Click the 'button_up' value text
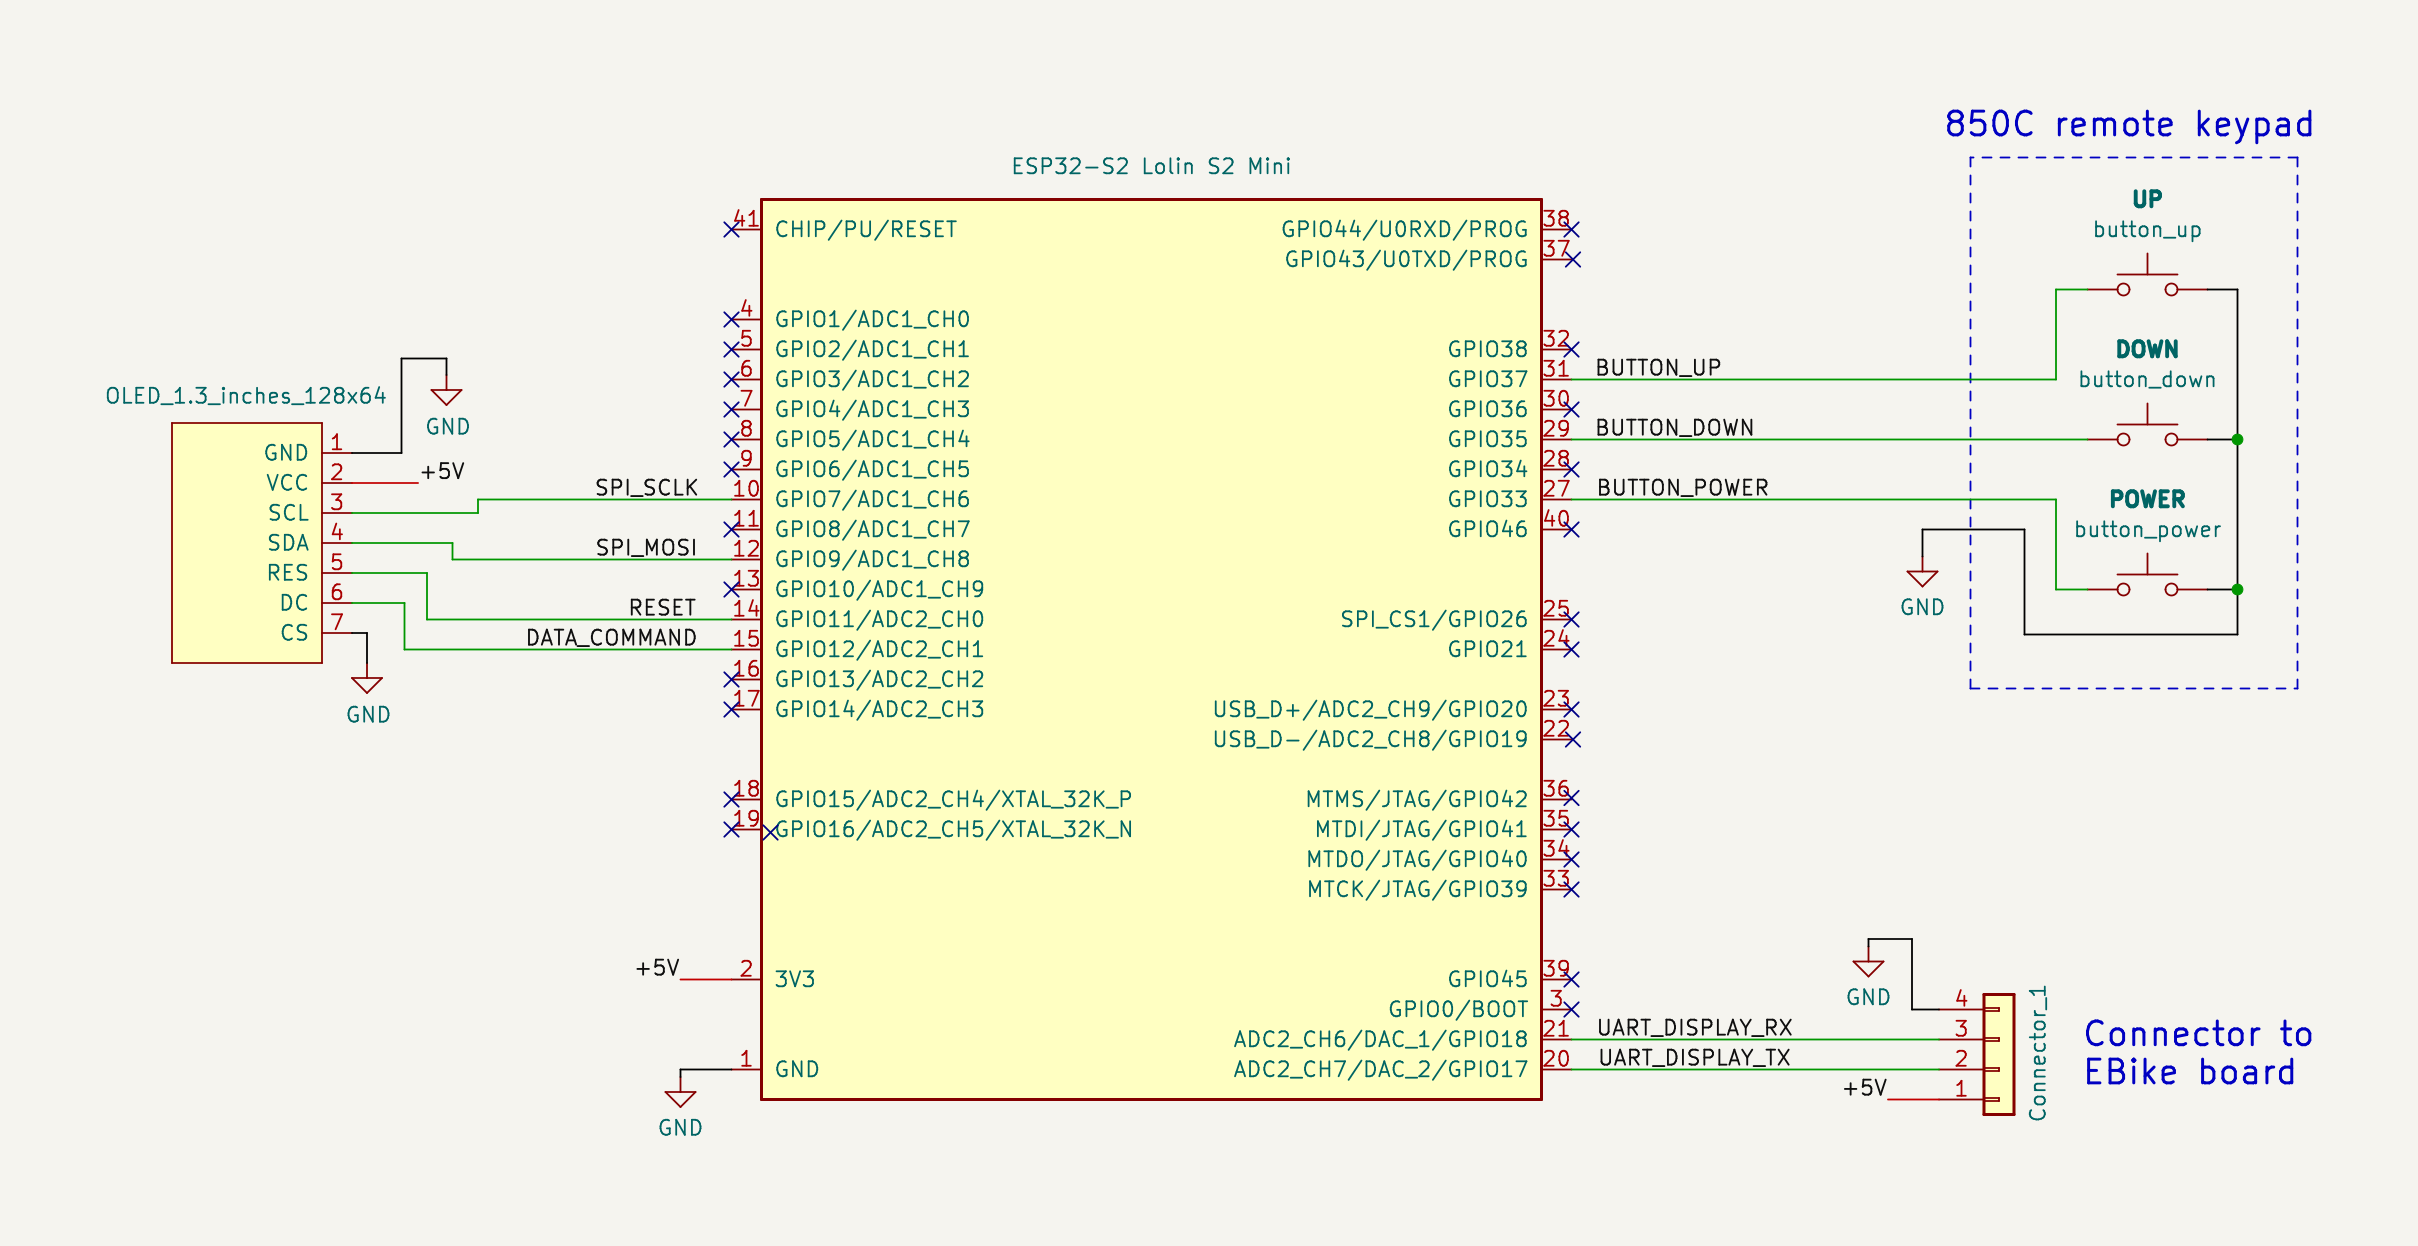The width and height of the screenshot is (2418, 1246). point(2147,230)
